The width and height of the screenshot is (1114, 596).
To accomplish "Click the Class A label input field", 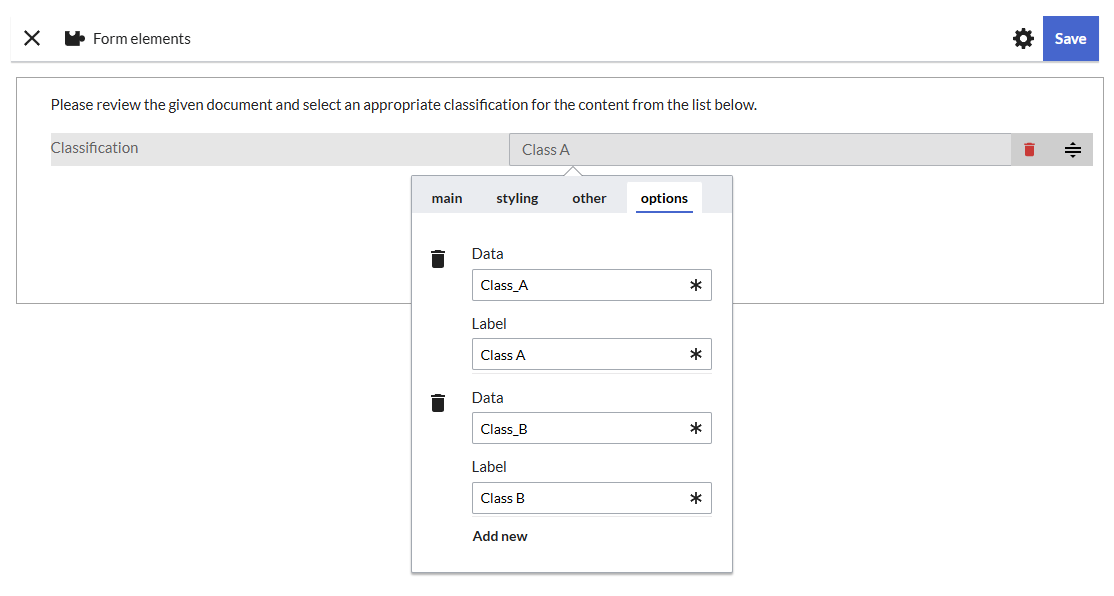I will point(580,355).
